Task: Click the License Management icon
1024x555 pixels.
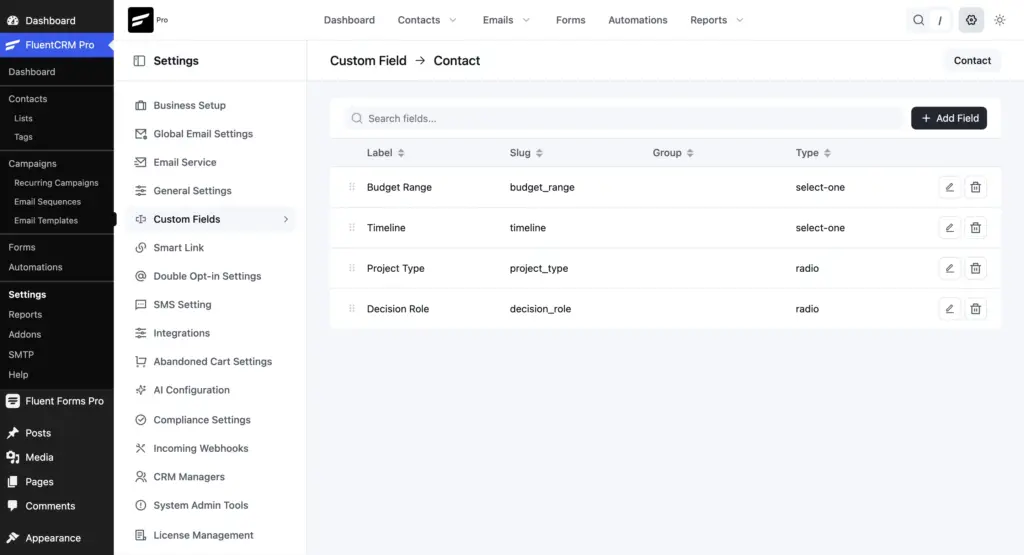Action: pos(140,535)
